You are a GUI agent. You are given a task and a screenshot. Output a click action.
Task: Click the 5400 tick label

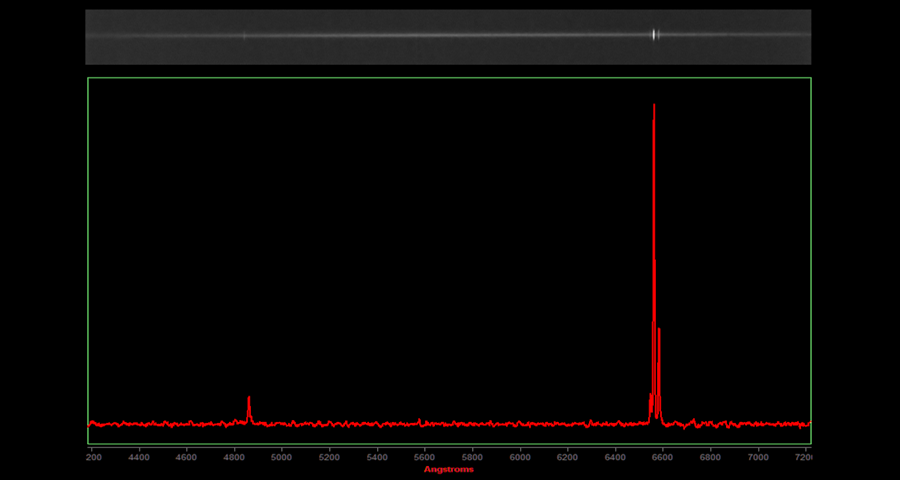pyautogui.click(x=377, y=457)
